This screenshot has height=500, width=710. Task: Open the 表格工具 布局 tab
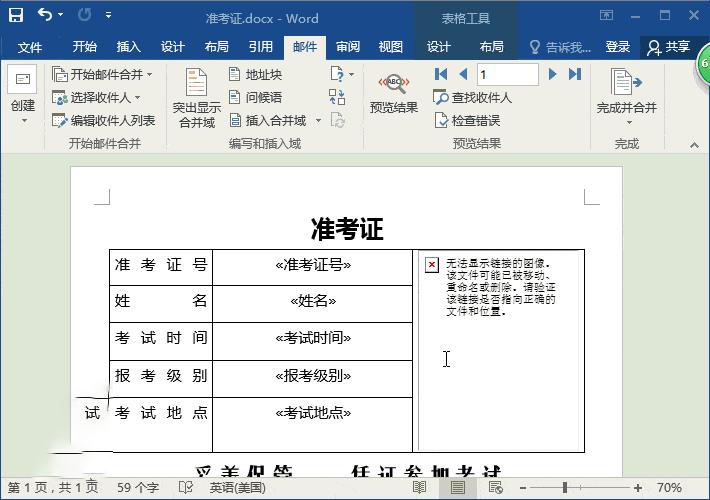[x=491, y=47]
